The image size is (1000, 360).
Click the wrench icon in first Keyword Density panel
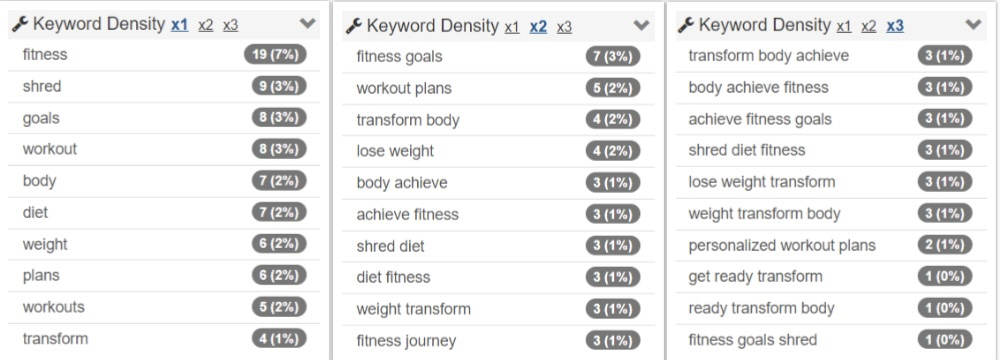point(20,25)
